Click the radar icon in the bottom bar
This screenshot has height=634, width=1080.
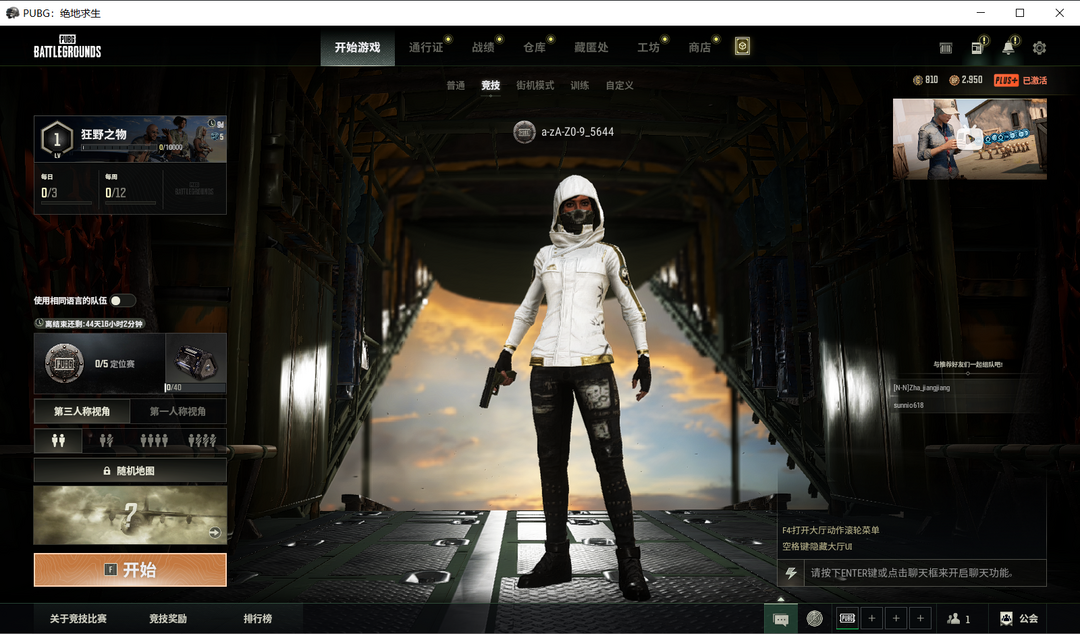(815, 618)
